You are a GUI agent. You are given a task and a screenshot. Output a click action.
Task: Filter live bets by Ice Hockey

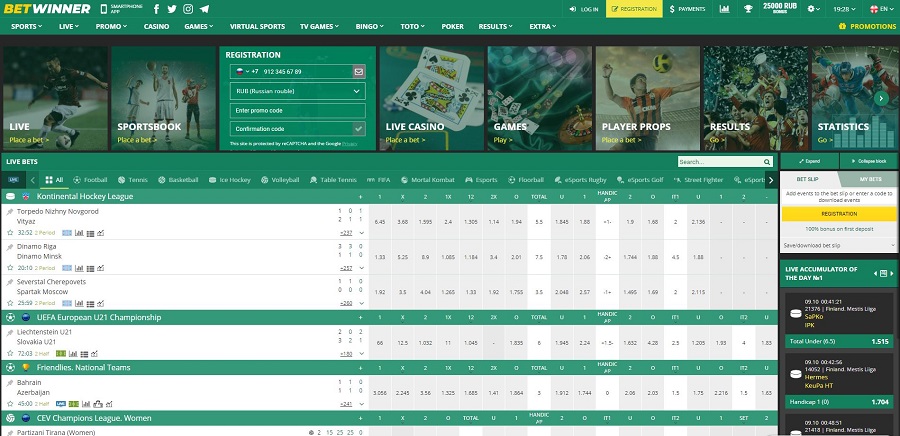pyautogui.click(x=230, y=180)
